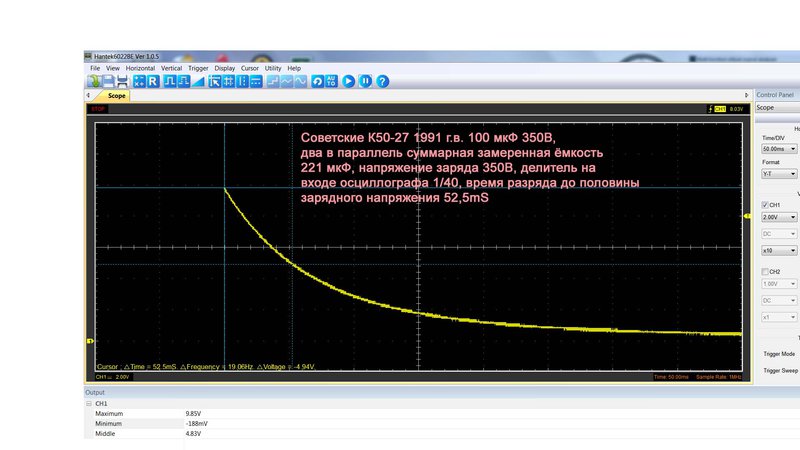Open the CH2 x1 probe dropdown
800x450 pixels.
[x=779, y=317]
